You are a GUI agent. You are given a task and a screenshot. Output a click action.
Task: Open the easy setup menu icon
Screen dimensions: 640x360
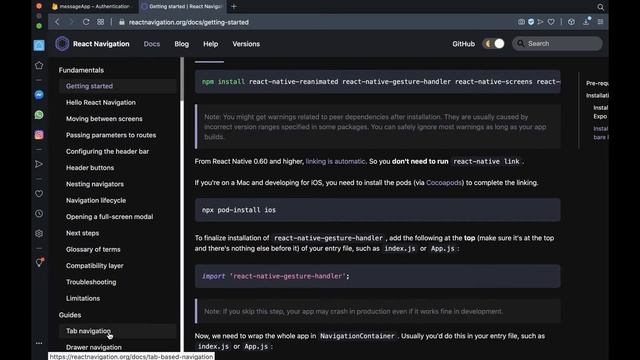[x=600, y=22]
